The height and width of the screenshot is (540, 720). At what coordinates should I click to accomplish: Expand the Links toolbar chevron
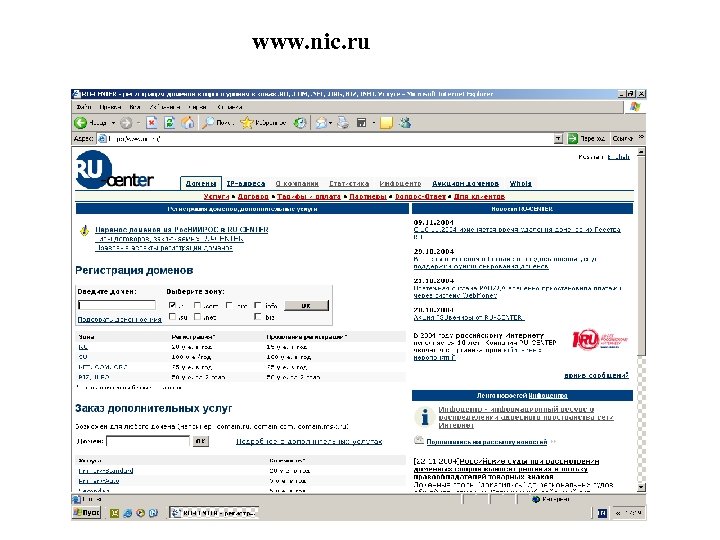(x=641, y=137)
